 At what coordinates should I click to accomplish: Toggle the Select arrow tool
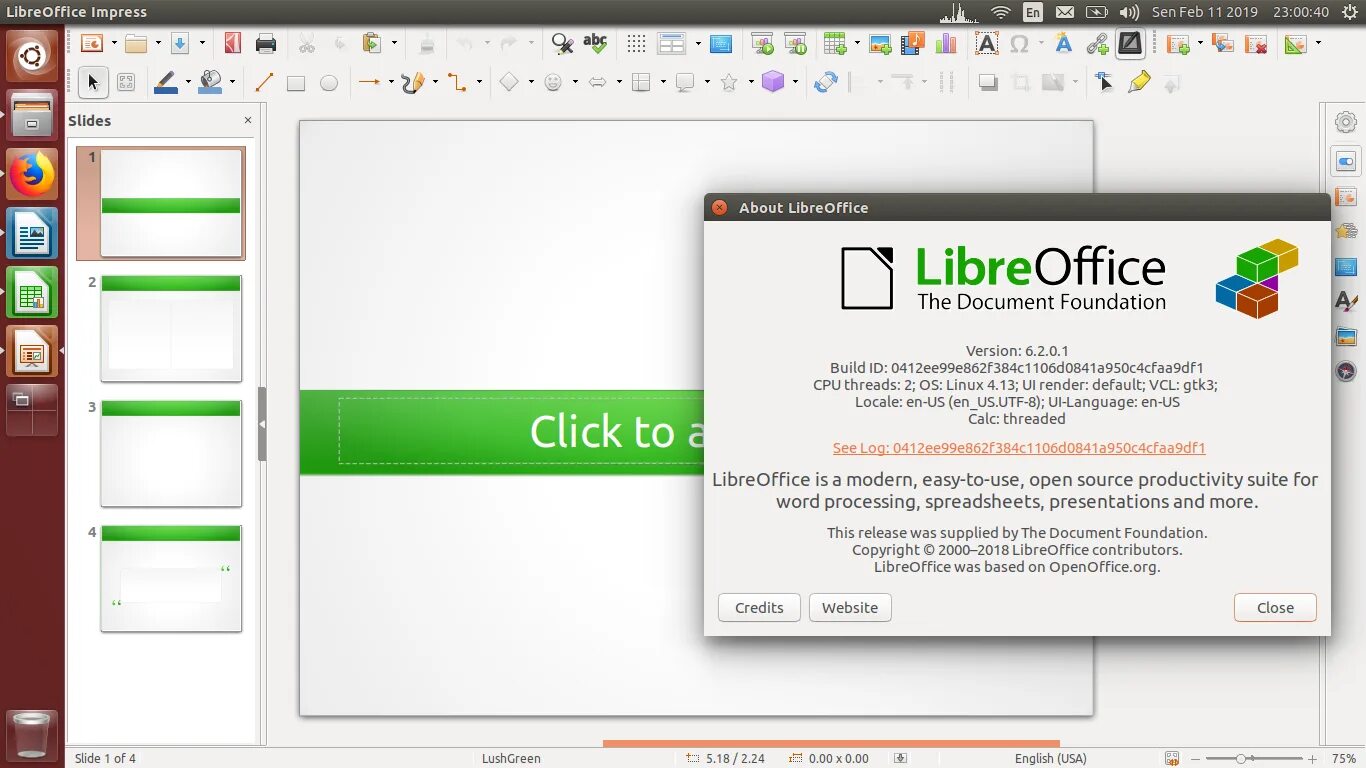click(x=93, y=83)
